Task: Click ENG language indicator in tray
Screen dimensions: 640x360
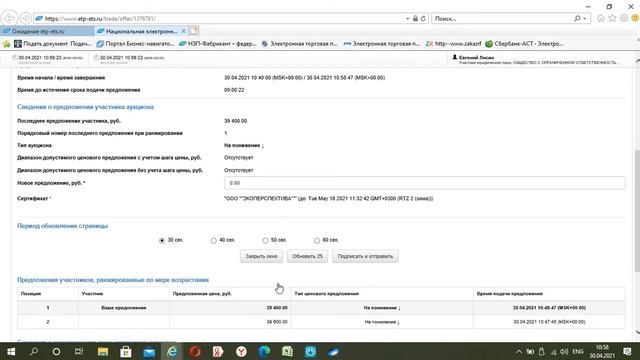Action: [x=578, y=351]
